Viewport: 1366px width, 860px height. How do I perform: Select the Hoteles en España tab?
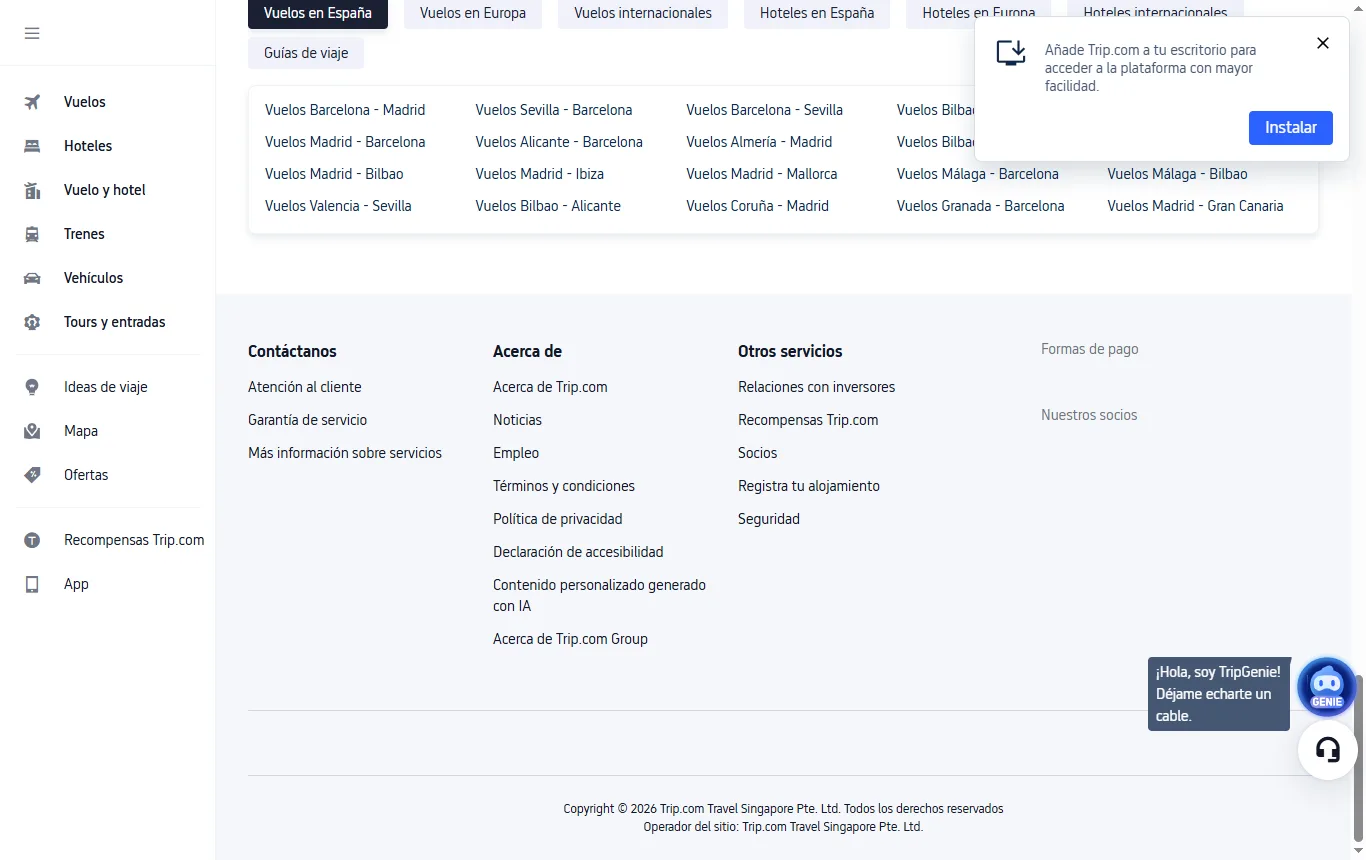817,13
